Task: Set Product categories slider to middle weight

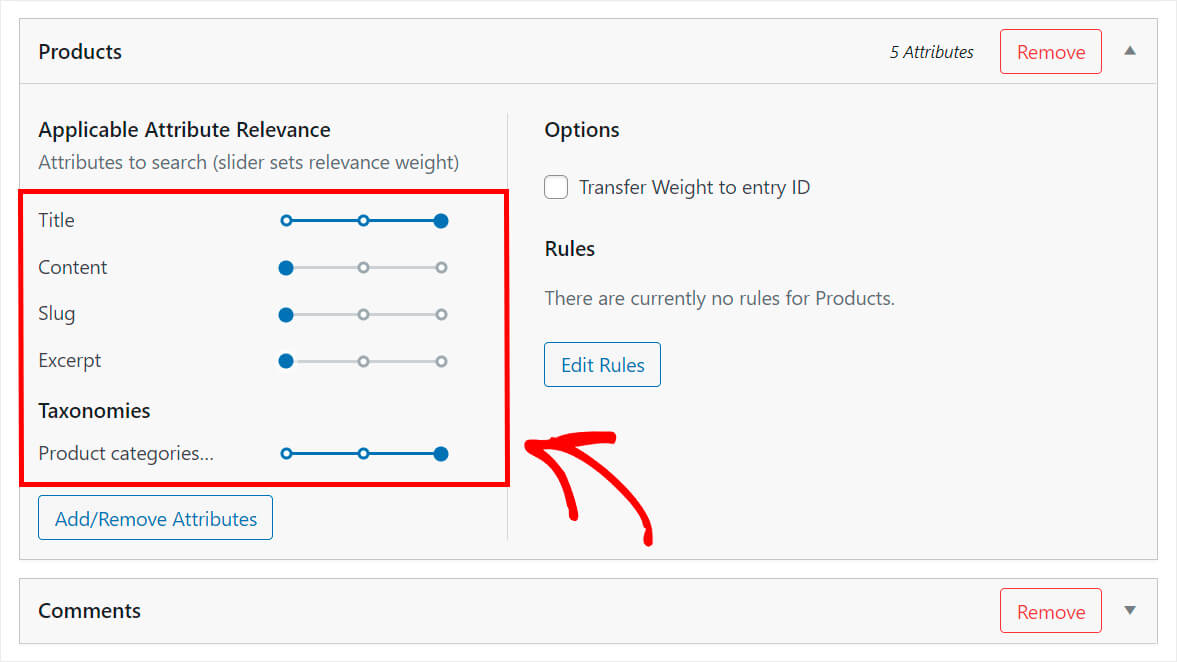Action: 363,453
